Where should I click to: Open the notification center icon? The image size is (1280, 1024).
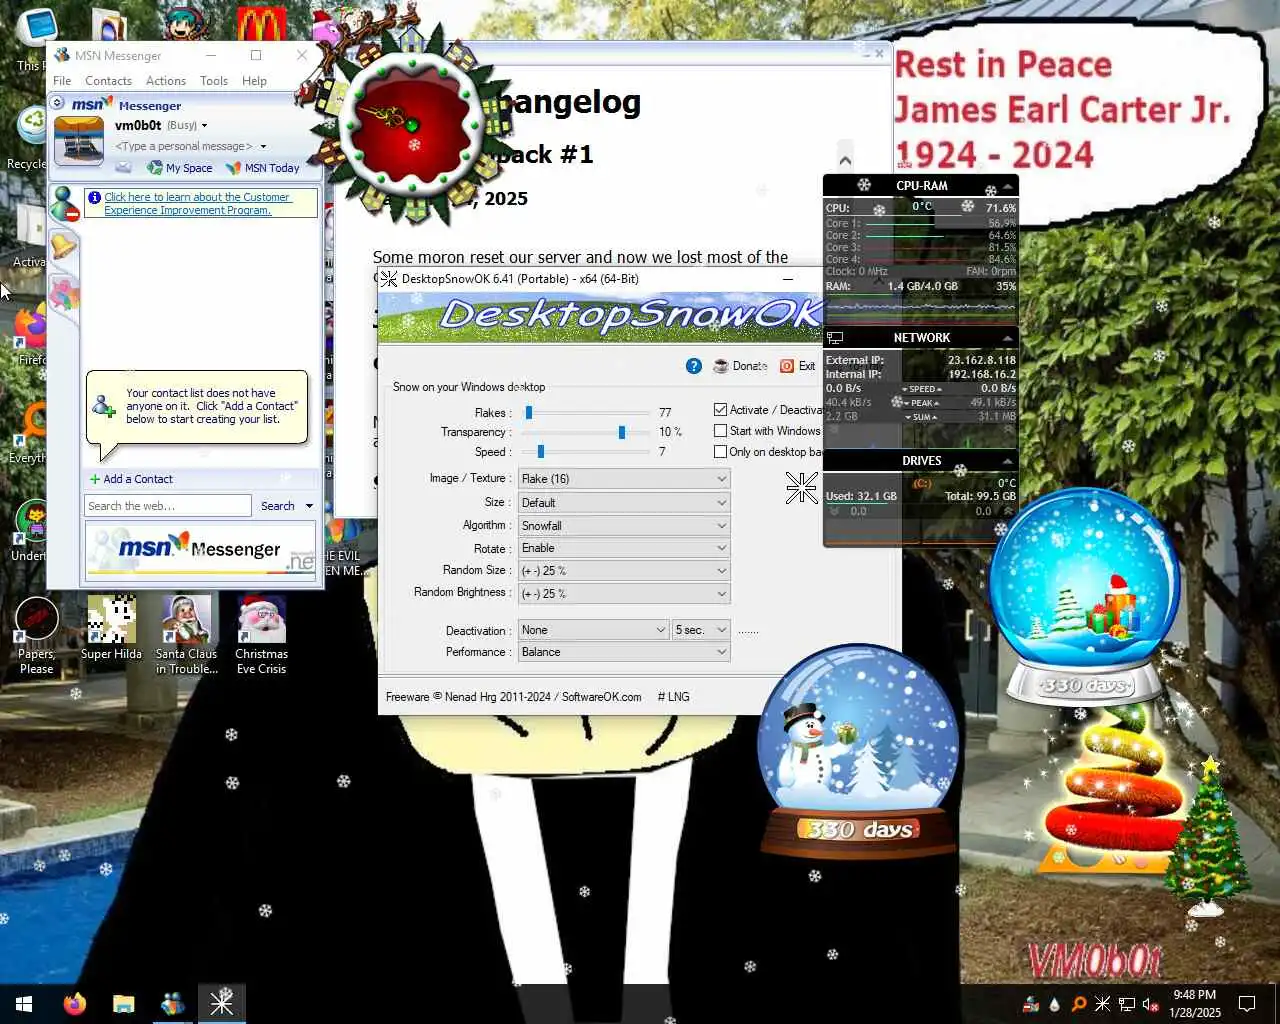click(x=1247, y=1004)
